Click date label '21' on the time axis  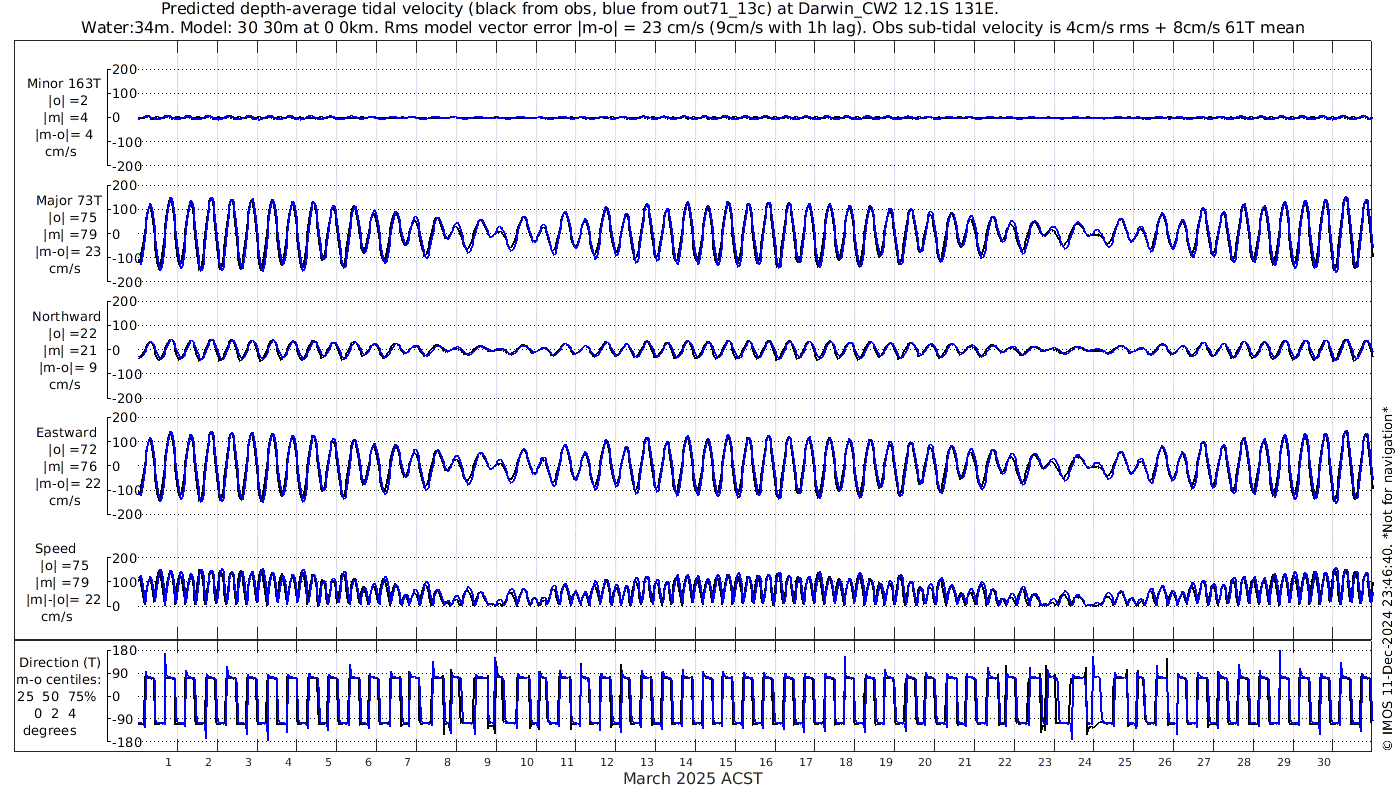pos(965,762)
